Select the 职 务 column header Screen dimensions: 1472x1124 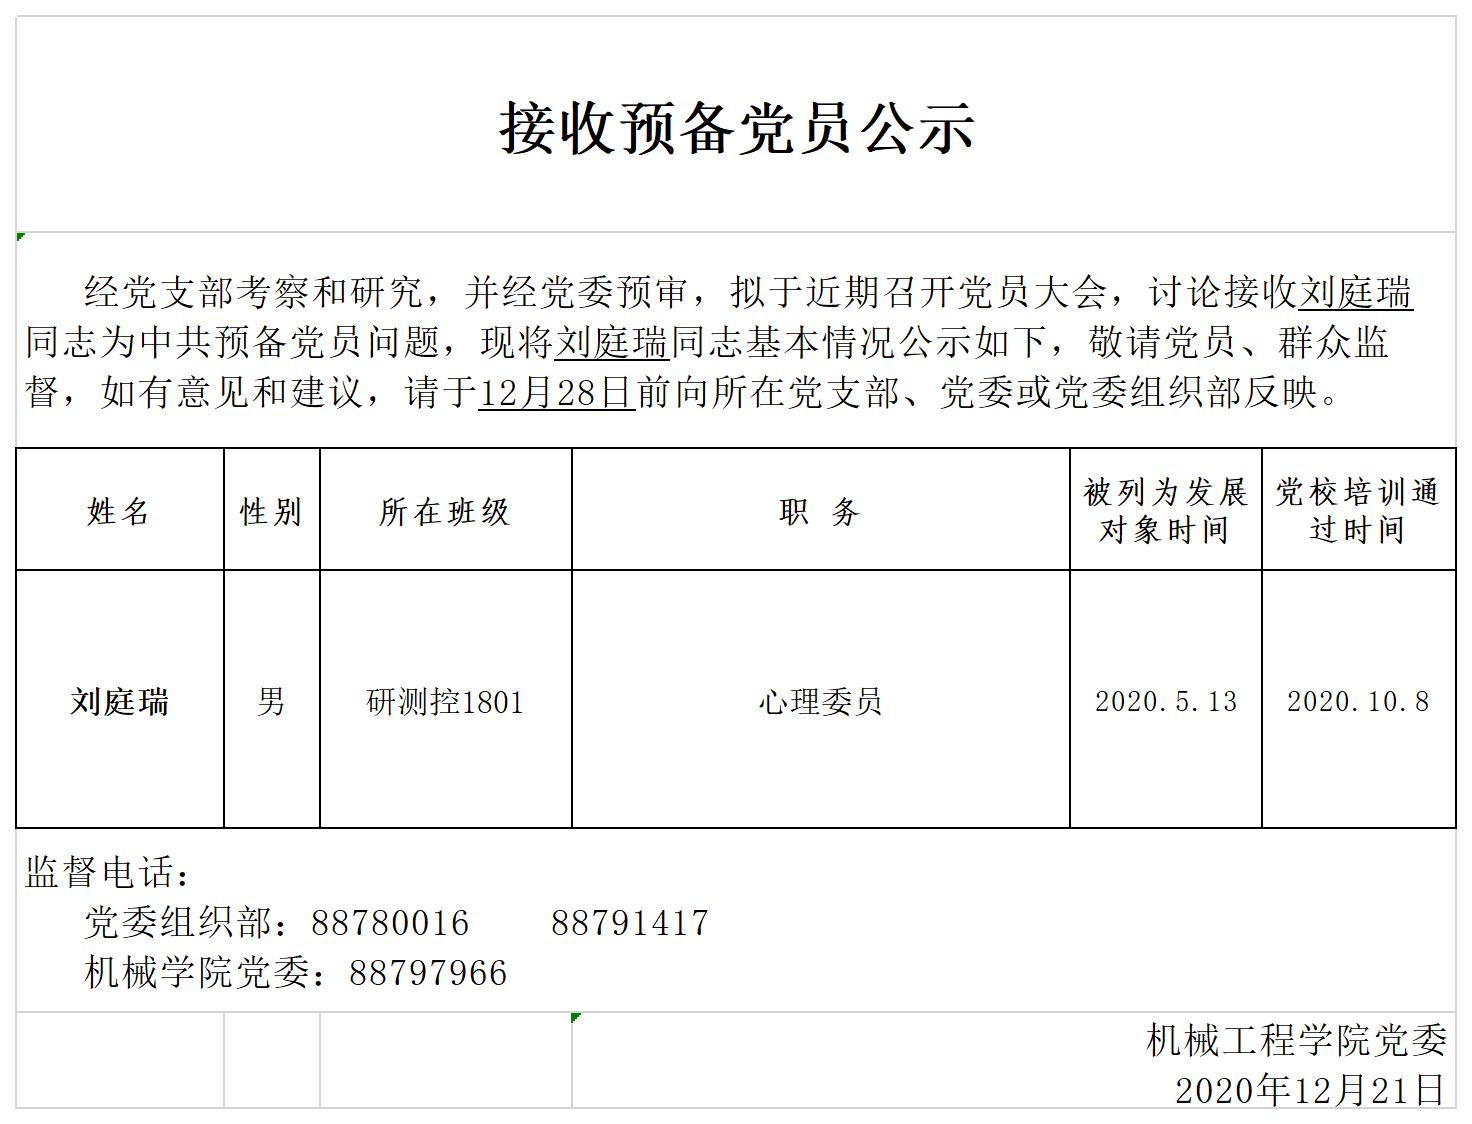(820, 511)
